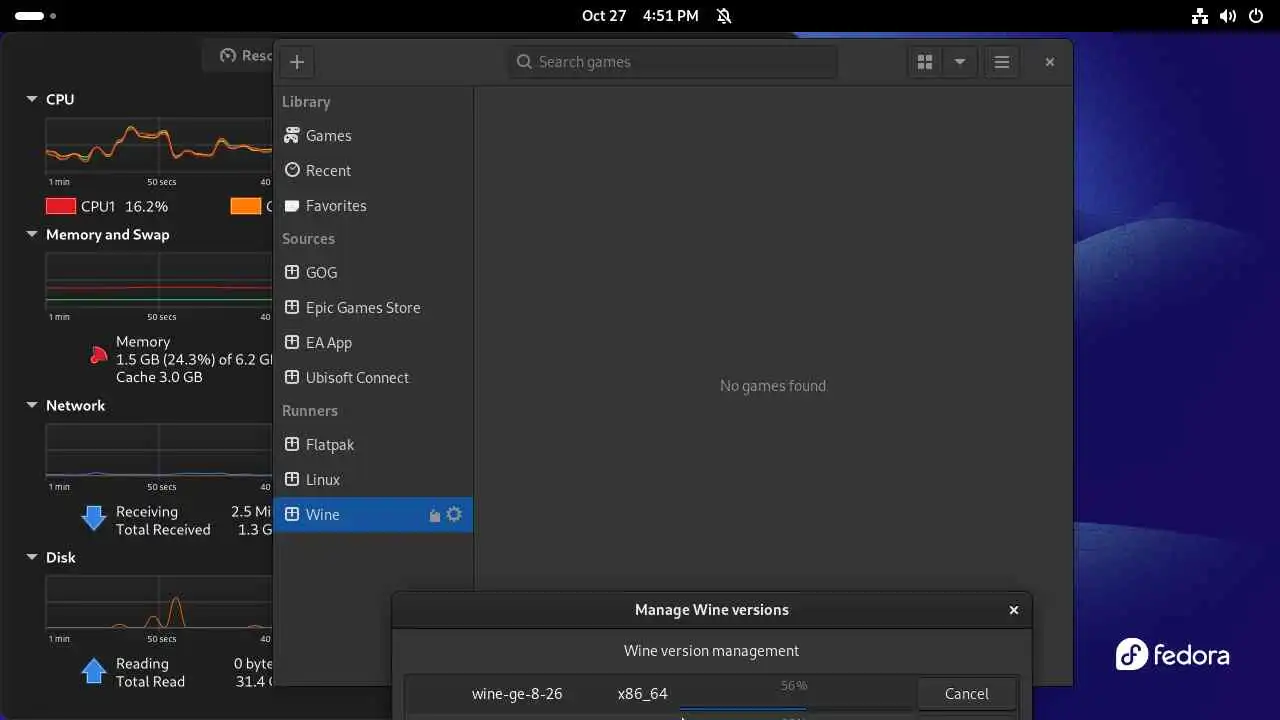The width and height of the screenshot is (1280, 720).
Task: Click the CPU history graph
Action: (158, 146)
